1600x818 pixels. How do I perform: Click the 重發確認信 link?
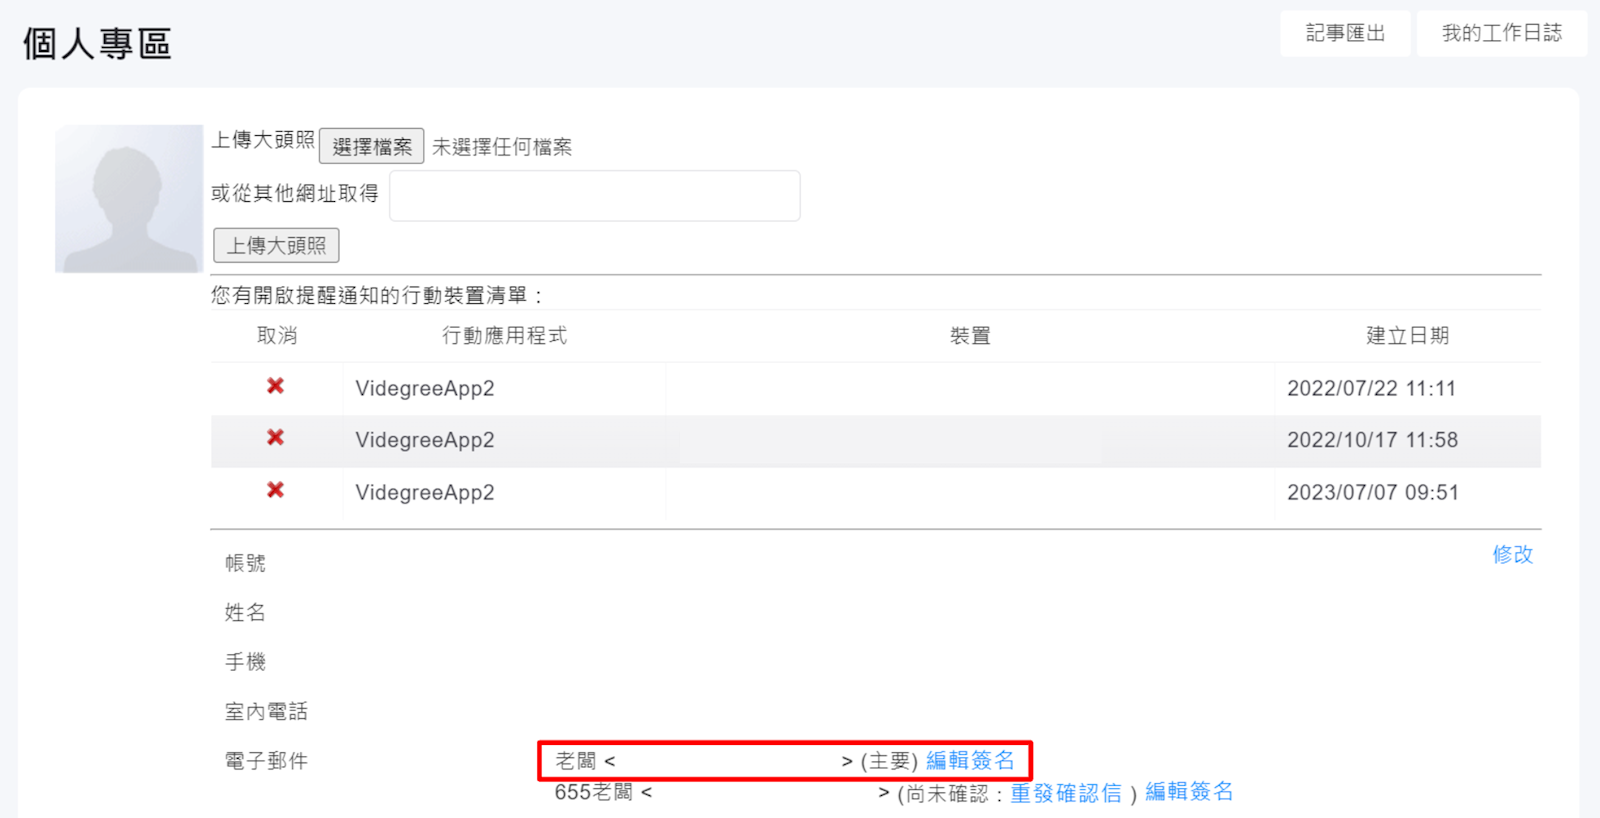[1066, 794]
